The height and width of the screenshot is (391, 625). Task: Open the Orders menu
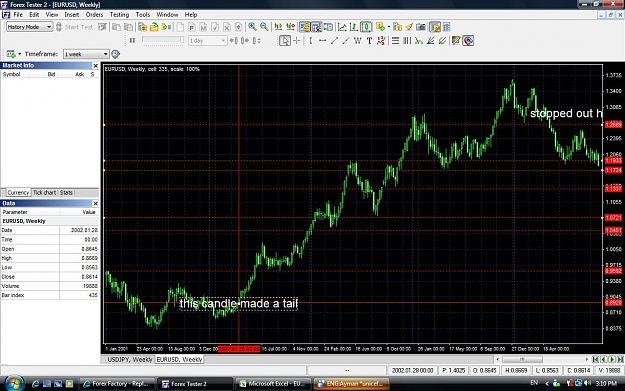[x=94, y=15]
